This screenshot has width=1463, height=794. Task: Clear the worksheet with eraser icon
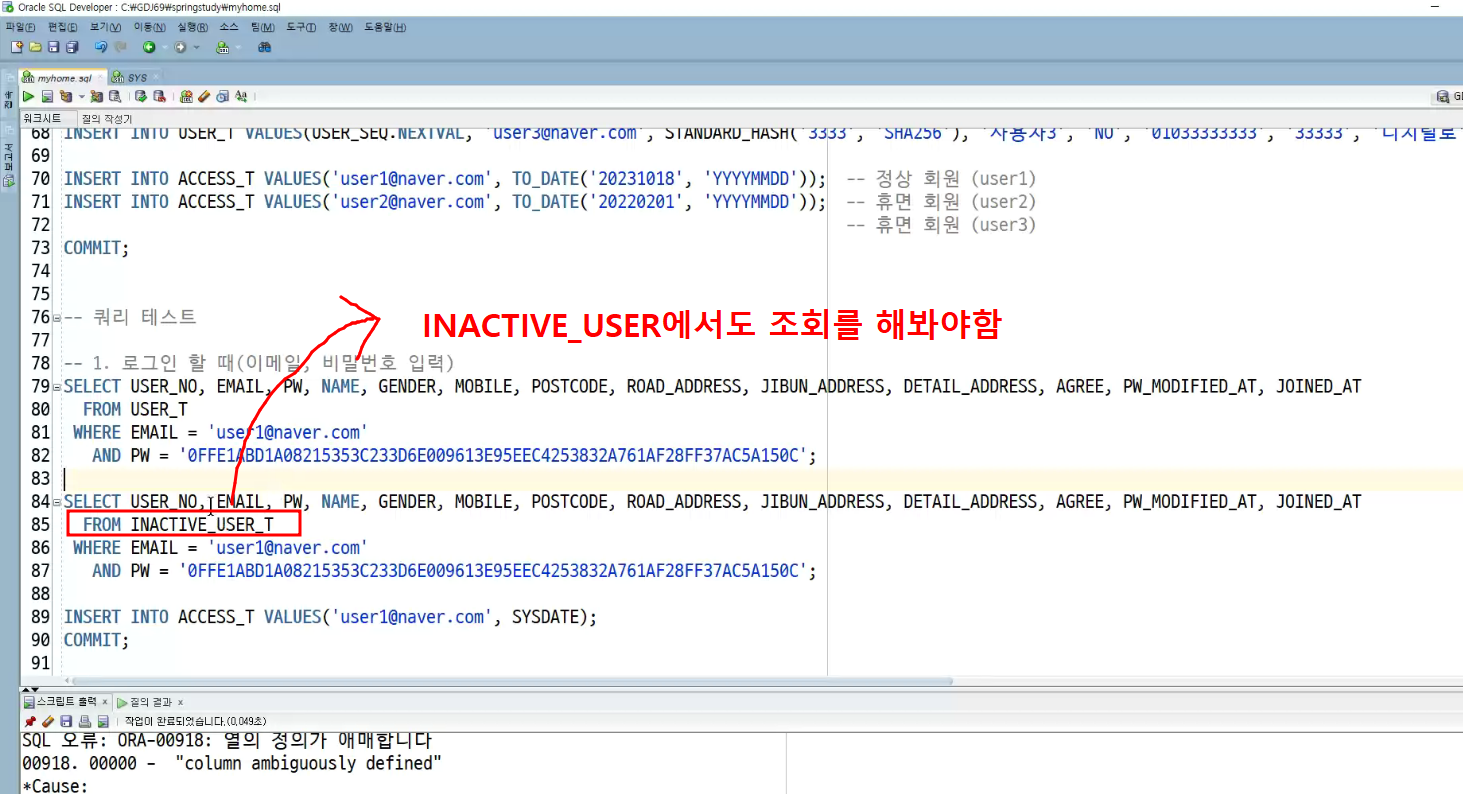click(204, 96)
